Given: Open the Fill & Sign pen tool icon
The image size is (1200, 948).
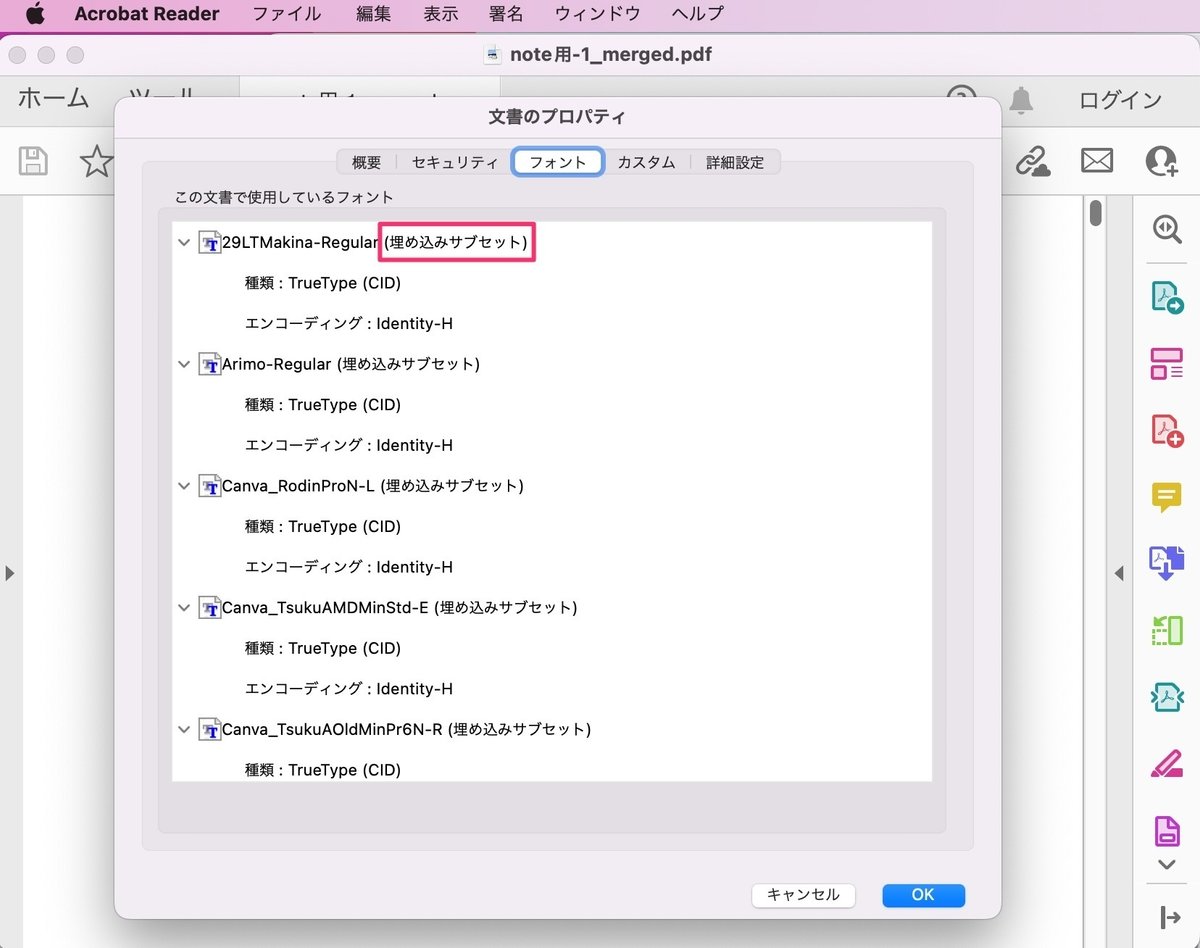Looking at the screenshot, I should pyautogui.click(x=1166, y=765).
